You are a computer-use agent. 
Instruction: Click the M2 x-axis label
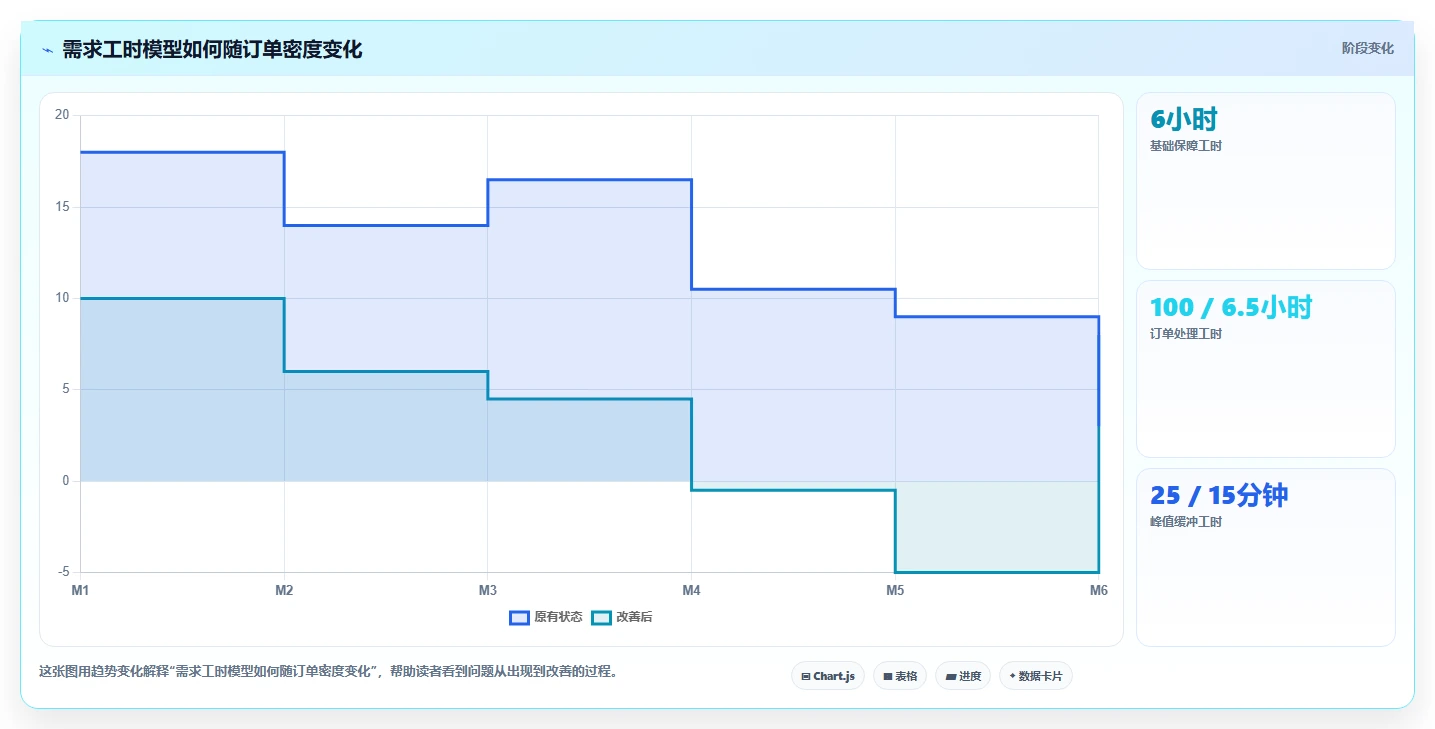click(284, 590)
